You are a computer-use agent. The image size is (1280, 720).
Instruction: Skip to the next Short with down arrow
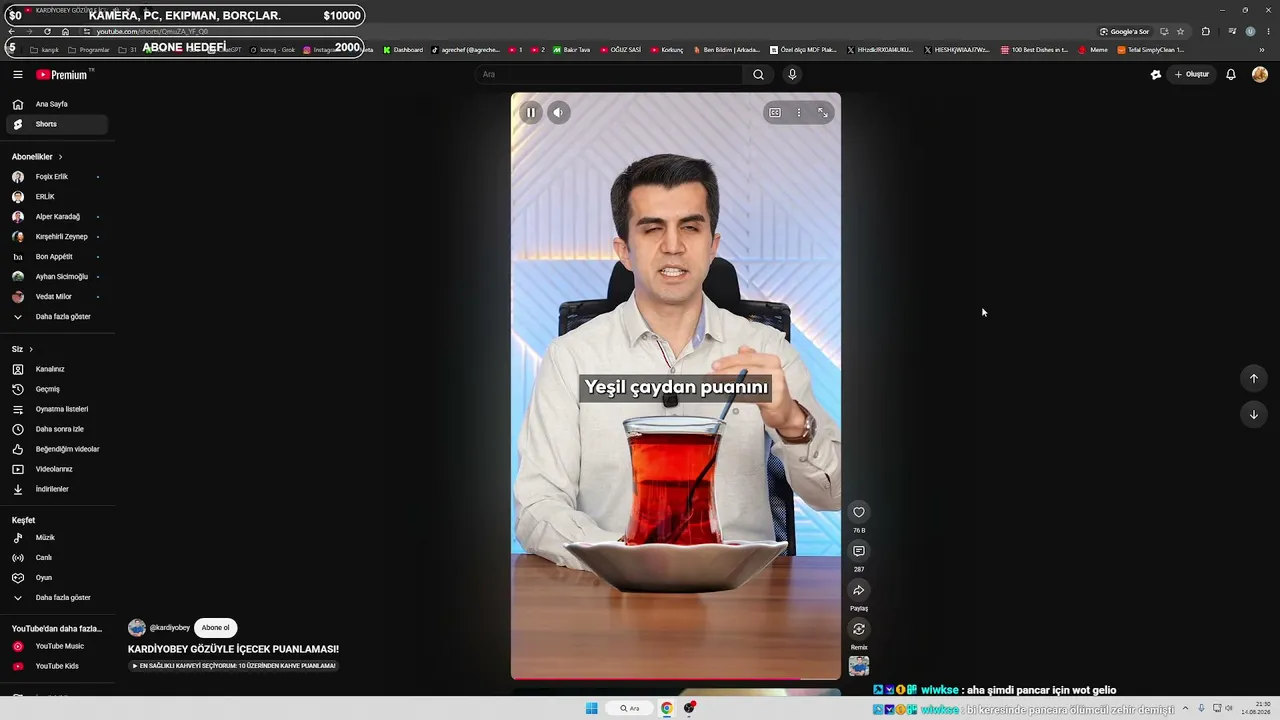click(1253, 414)
